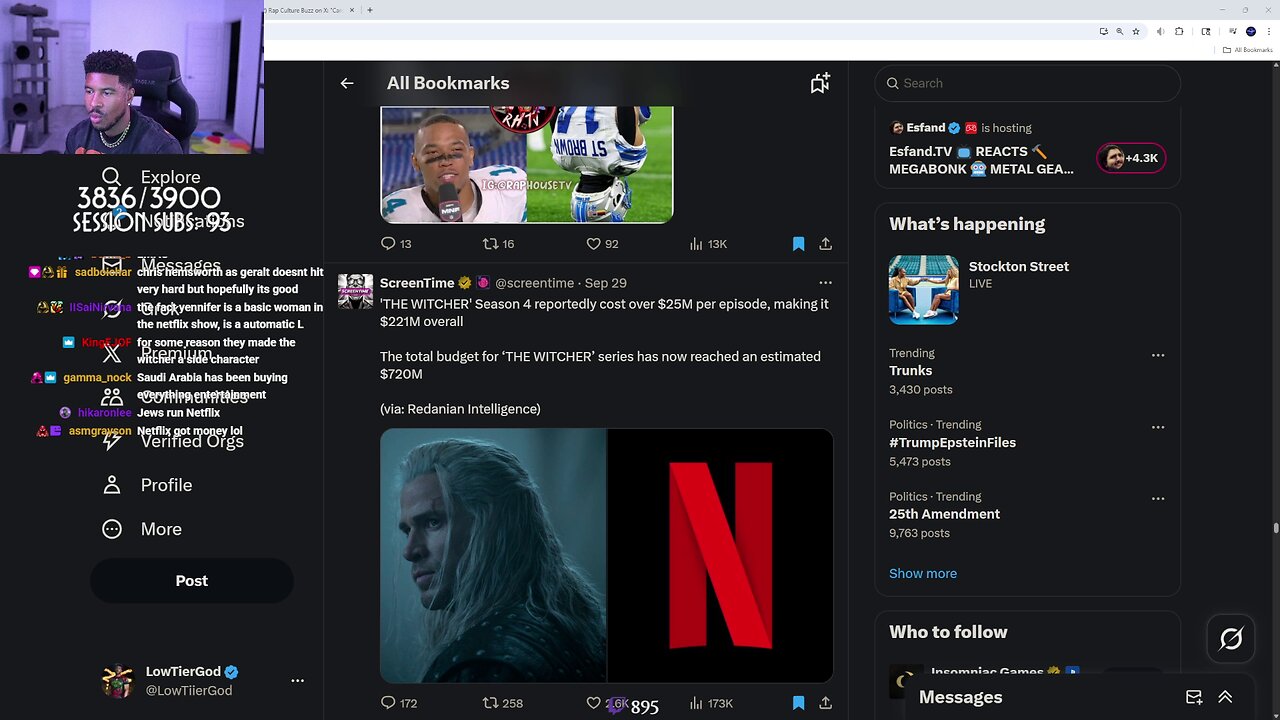Image resolution: width=1280 pixels, height=720 pixels.
Task: Click the page vertical scrollbar thumb
Action: coord(1276,528)
